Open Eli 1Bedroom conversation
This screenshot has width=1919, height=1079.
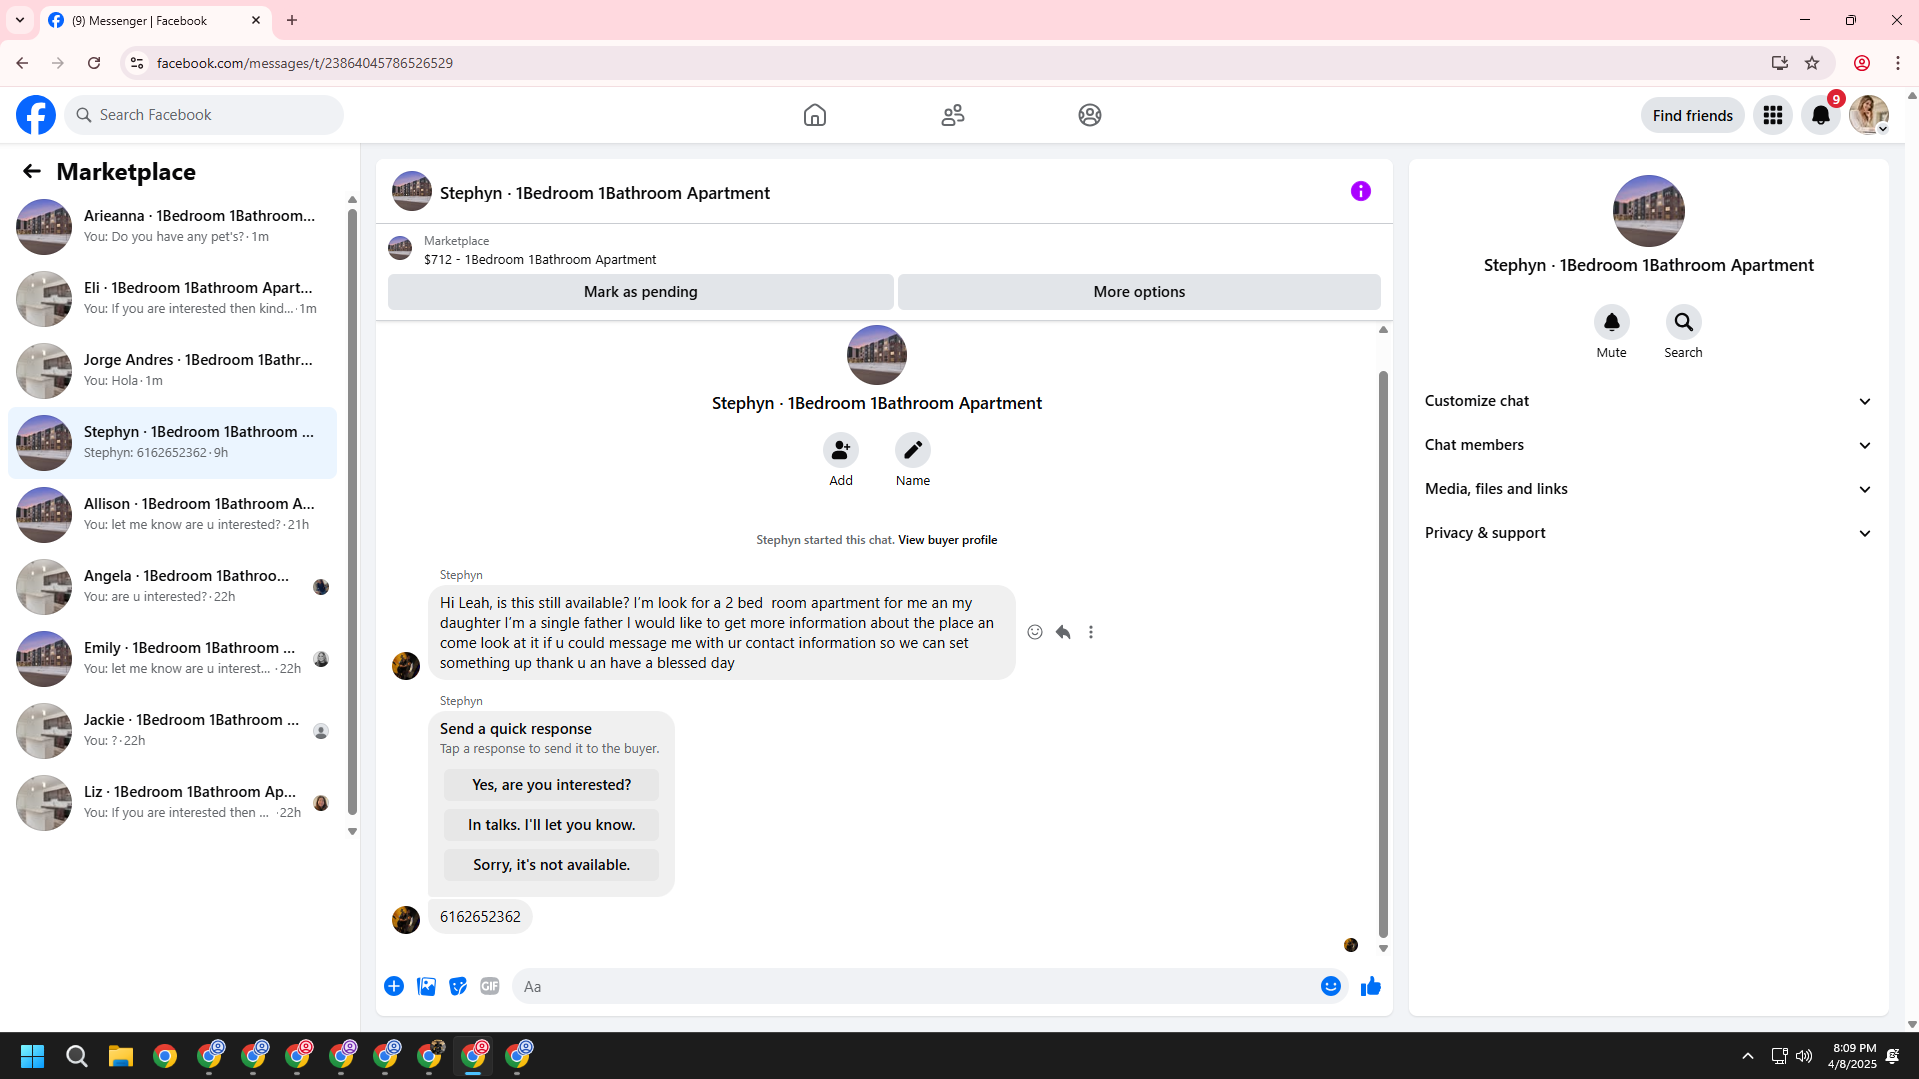(x=172, y=299)
